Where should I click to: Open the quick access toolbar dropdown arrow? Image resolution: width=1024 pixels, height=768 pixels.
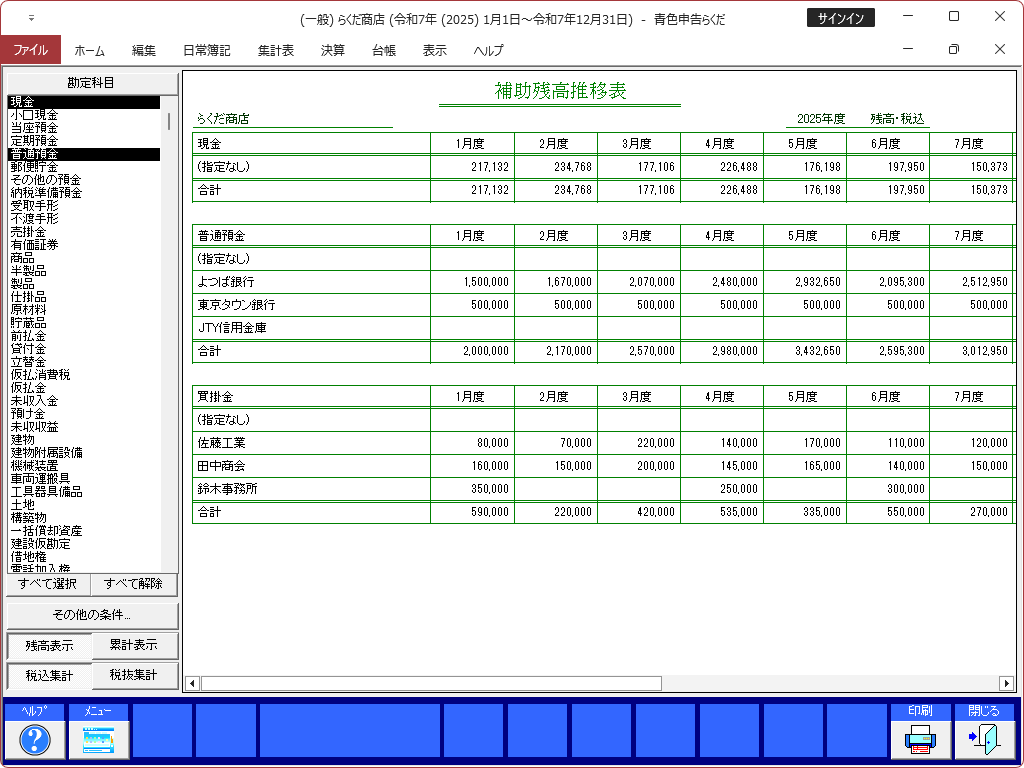pos(31,18)
